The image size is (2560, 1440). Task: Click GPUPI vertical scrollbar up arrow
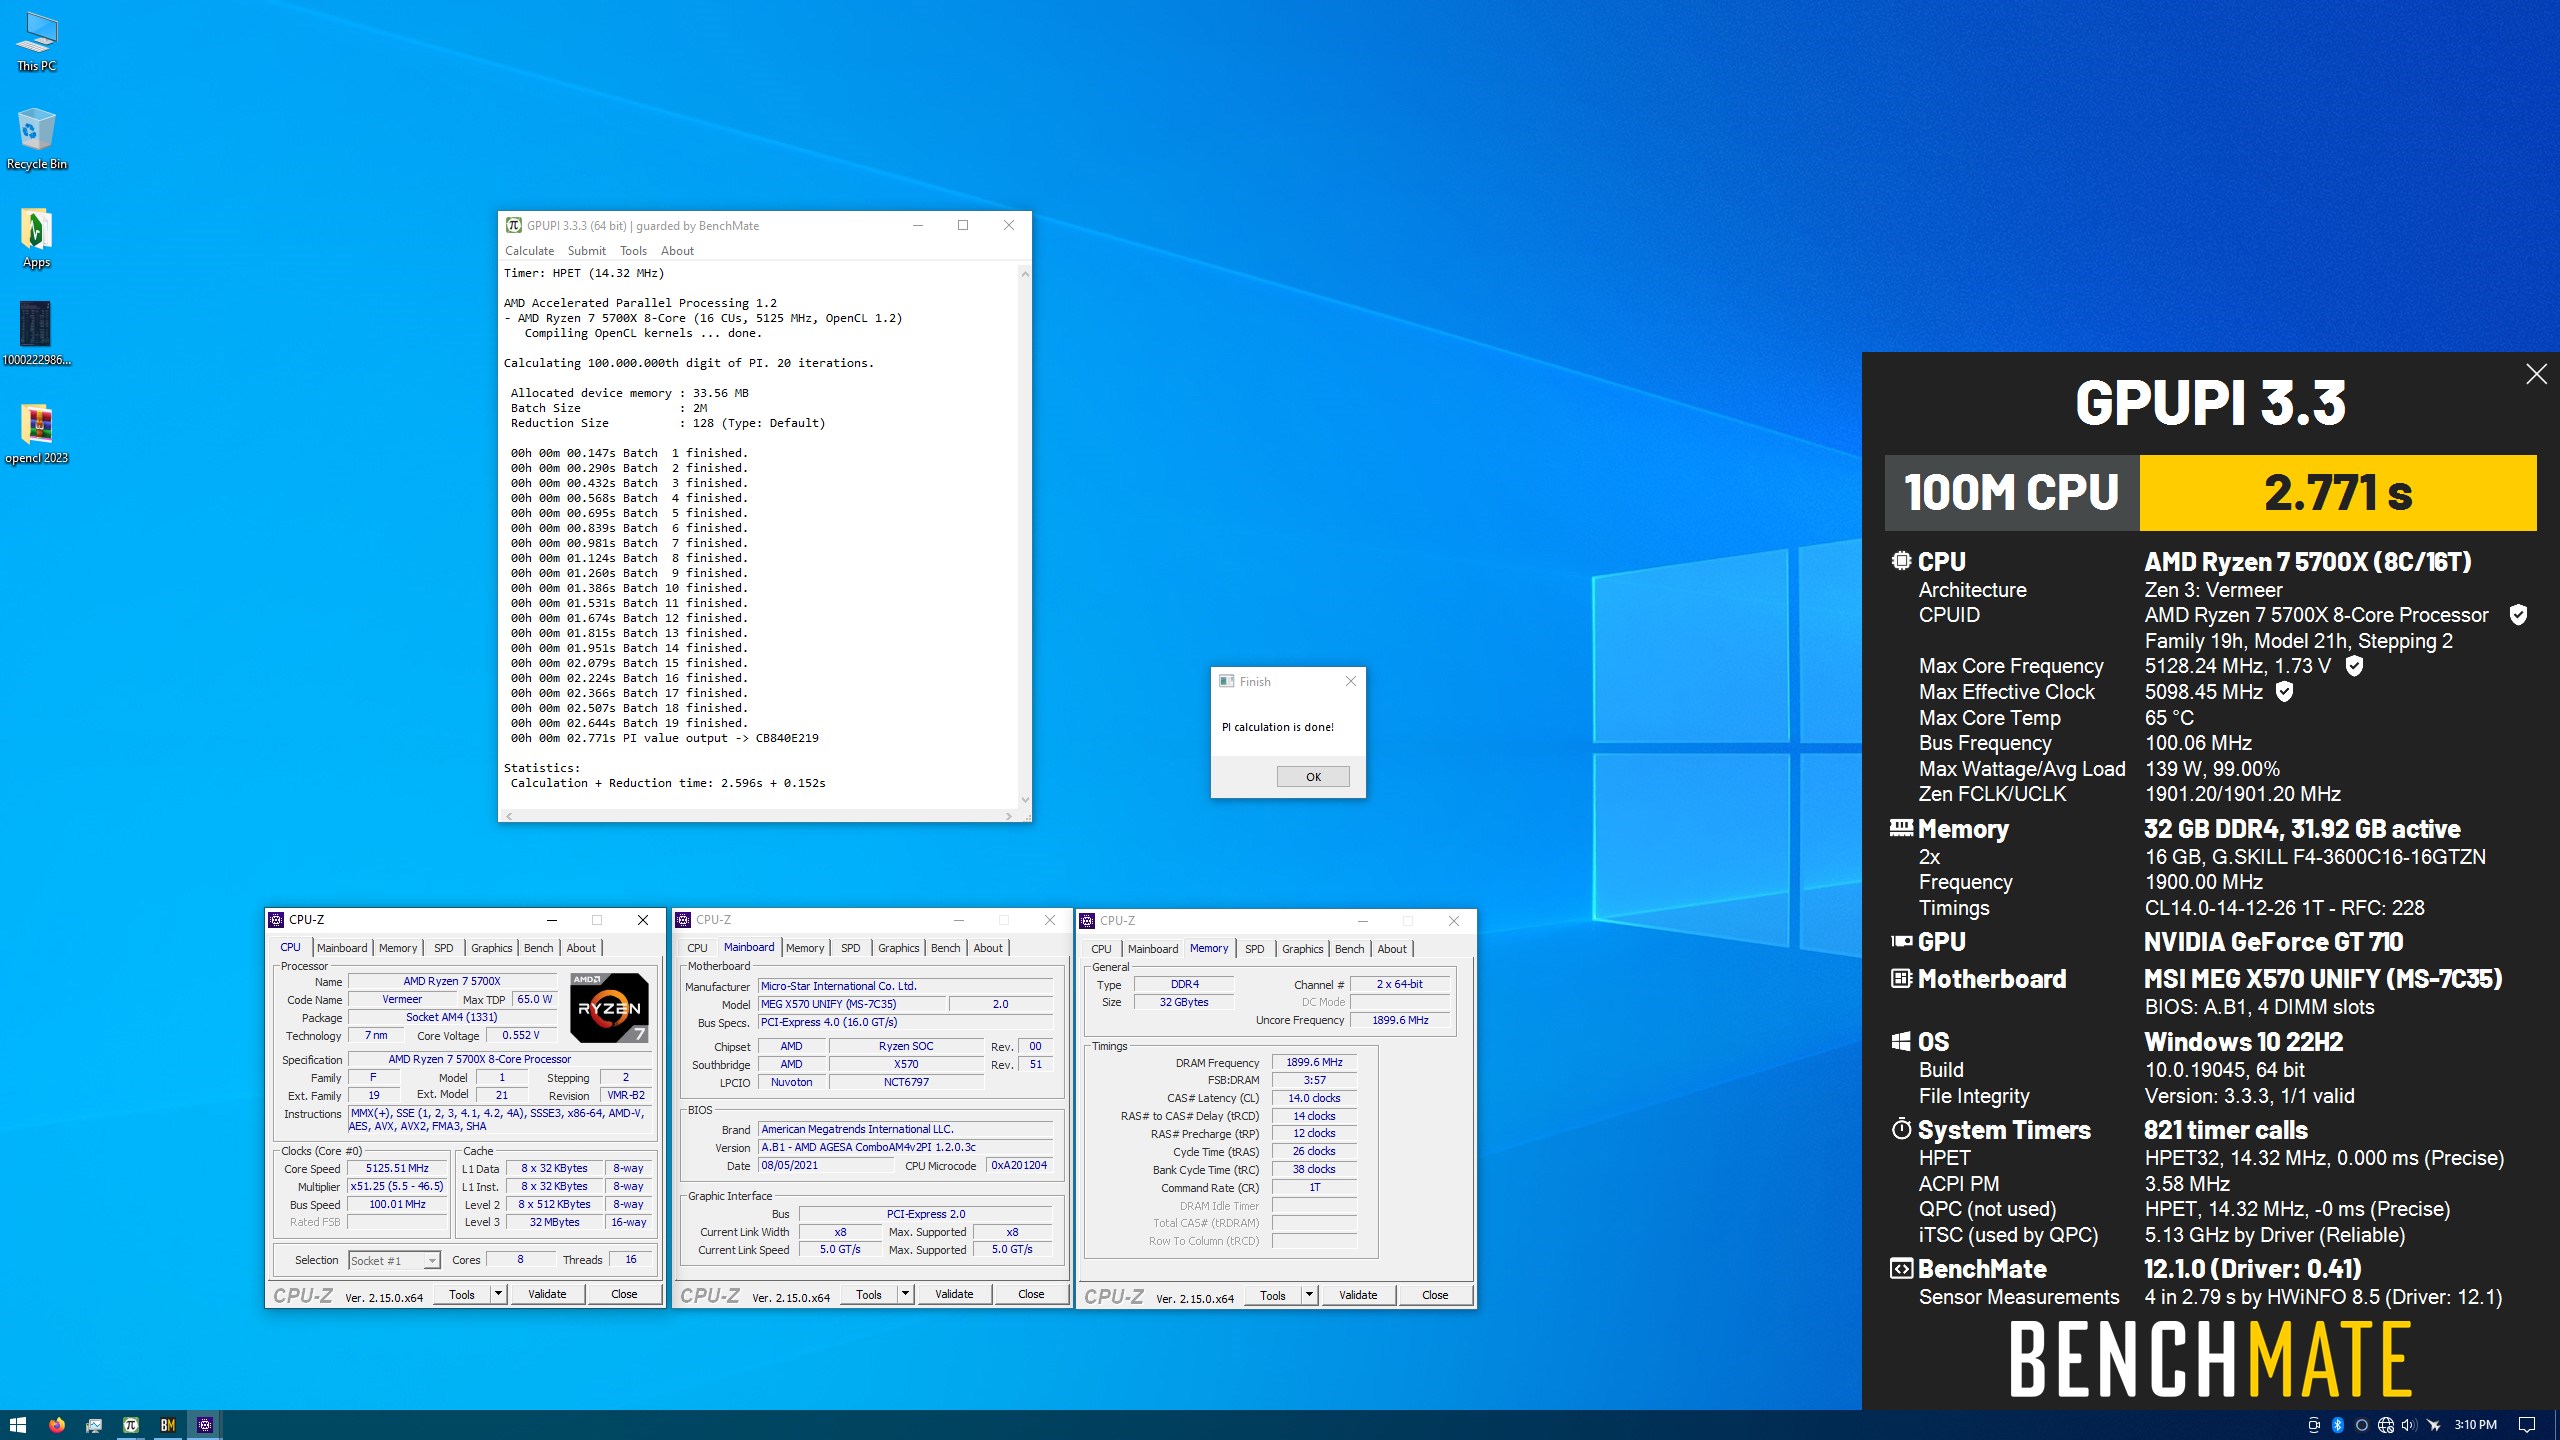click(1024, 274)
